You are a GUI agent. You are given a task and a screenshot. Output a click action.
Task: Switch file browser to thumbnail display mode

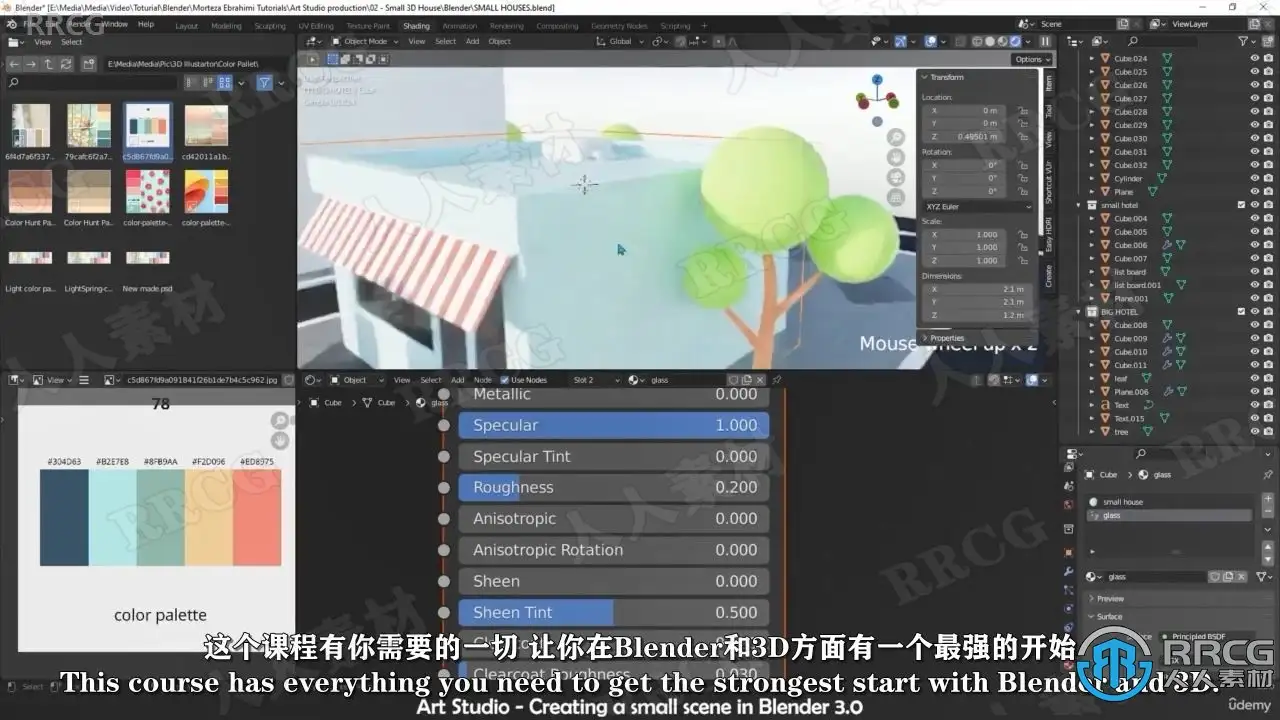point(225,83)
